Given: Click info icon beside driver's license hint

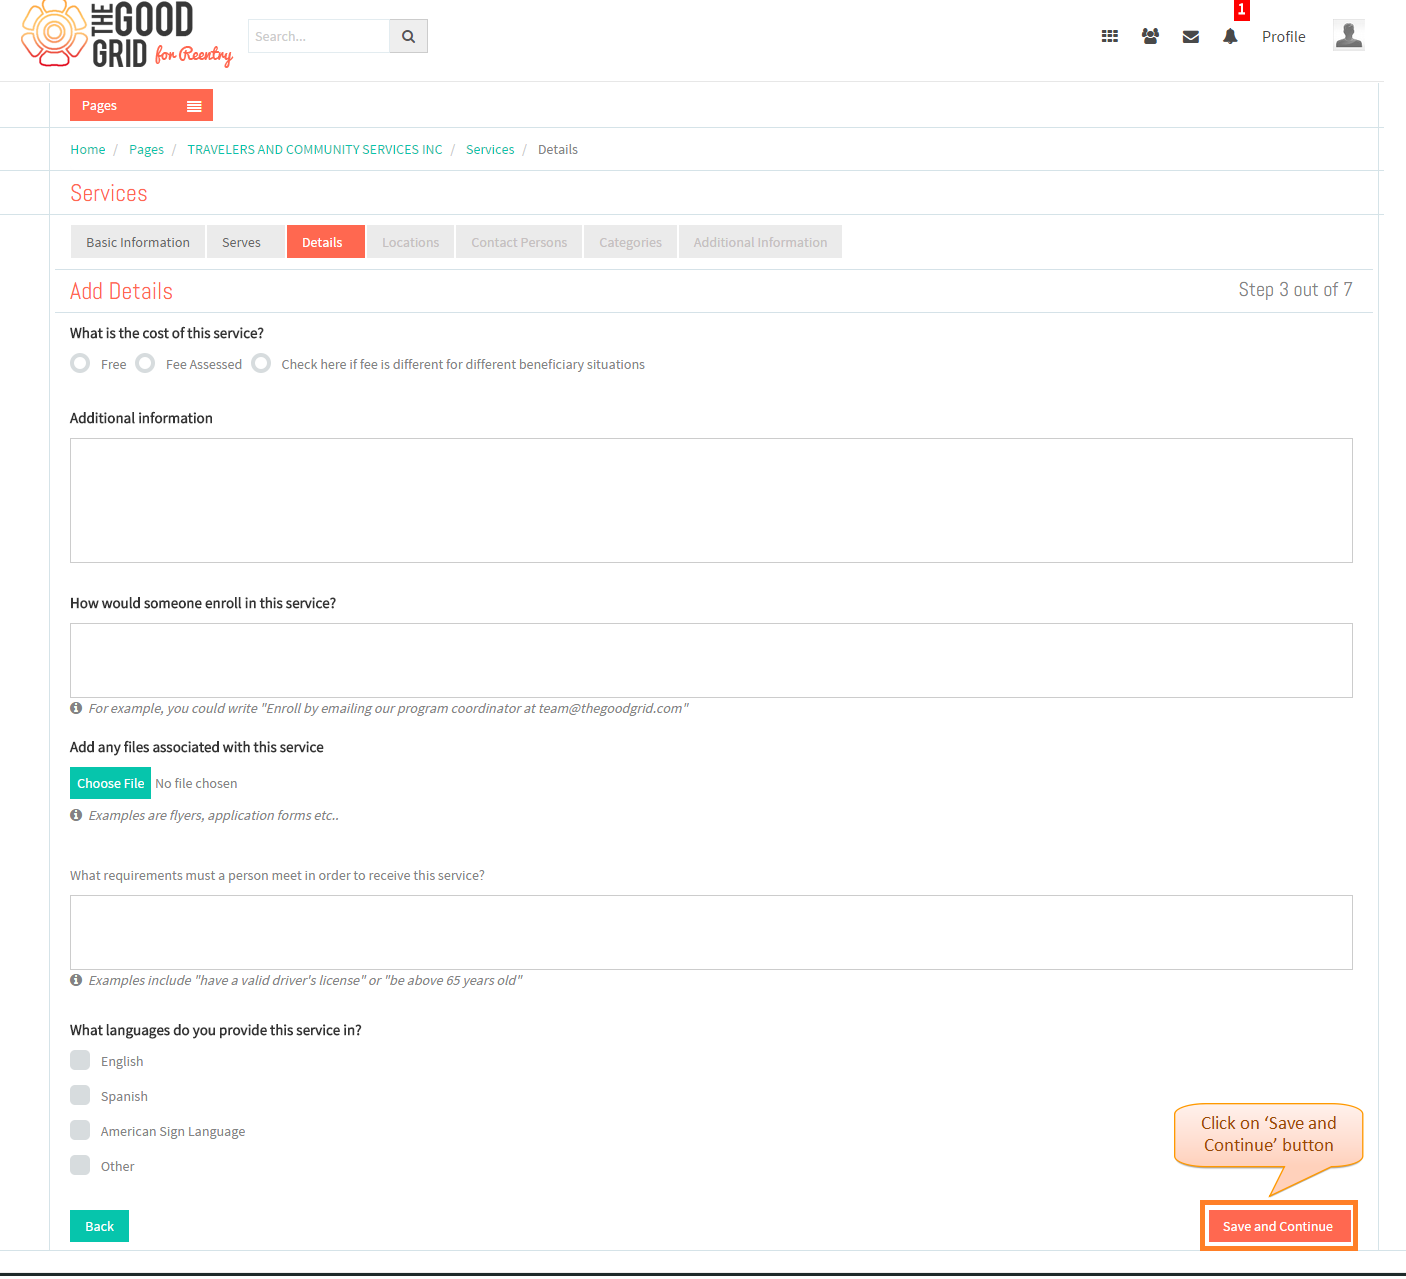Looking at the screenshot, I should point(76,980).
